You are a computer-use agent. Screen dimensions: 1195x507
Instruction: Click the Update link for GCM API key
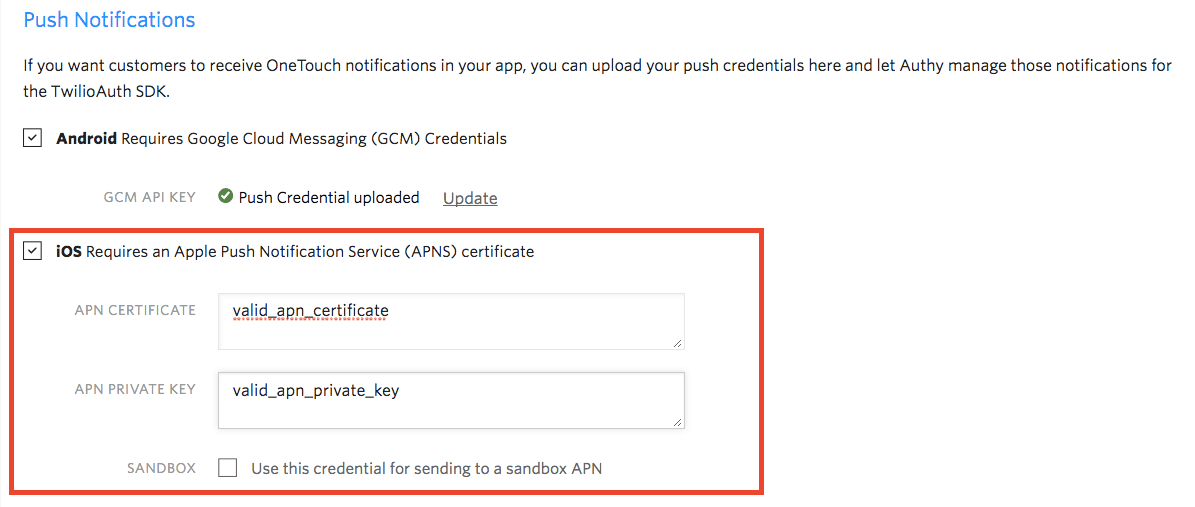470,198
